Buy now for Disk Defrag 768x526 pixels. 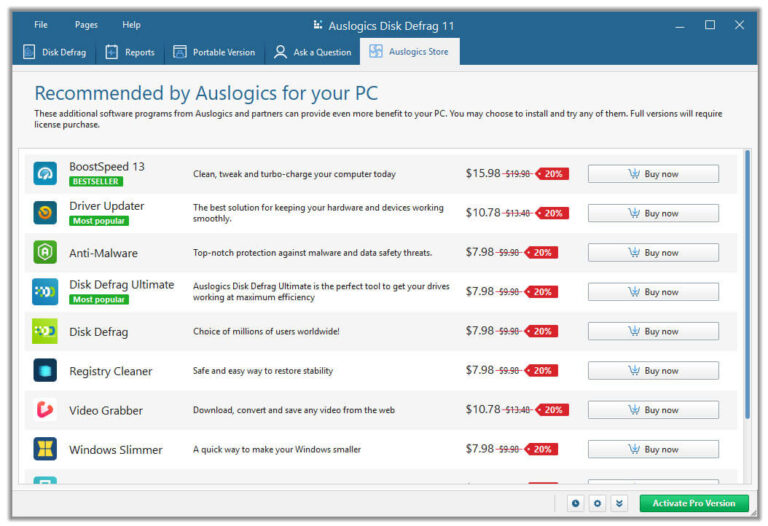(653, 331)
